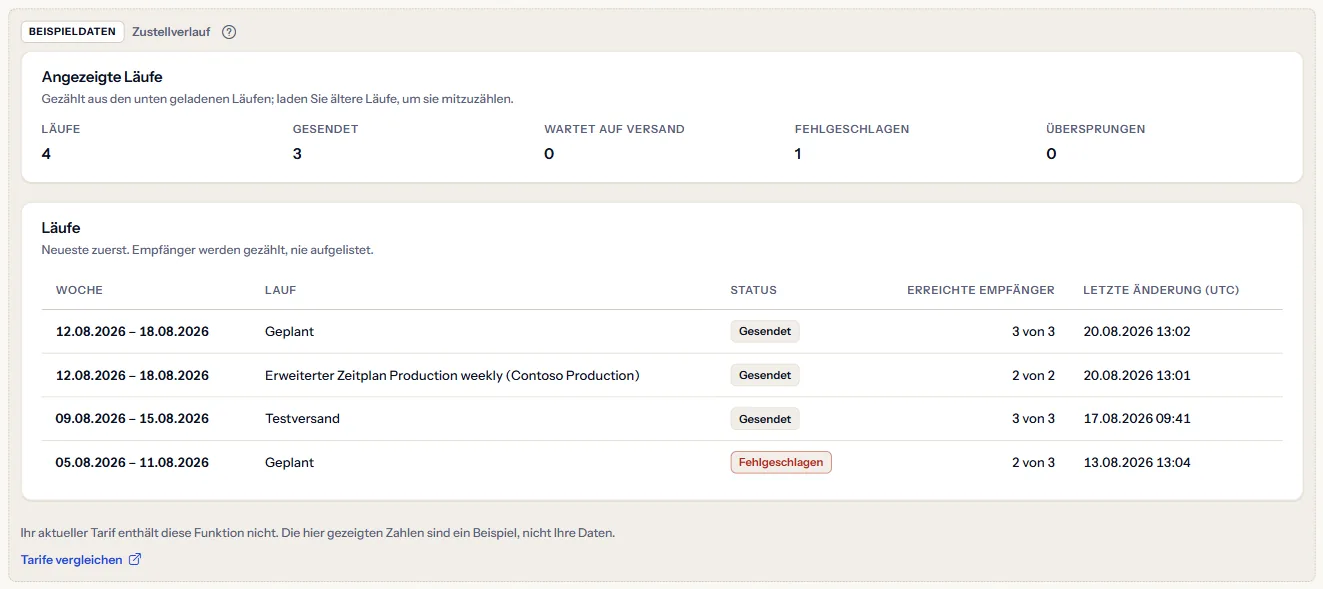This screenshot has width=1323, height=589.
Task: Click the Fehlgeschlagen status badge
Action: [x=781, y=463]
